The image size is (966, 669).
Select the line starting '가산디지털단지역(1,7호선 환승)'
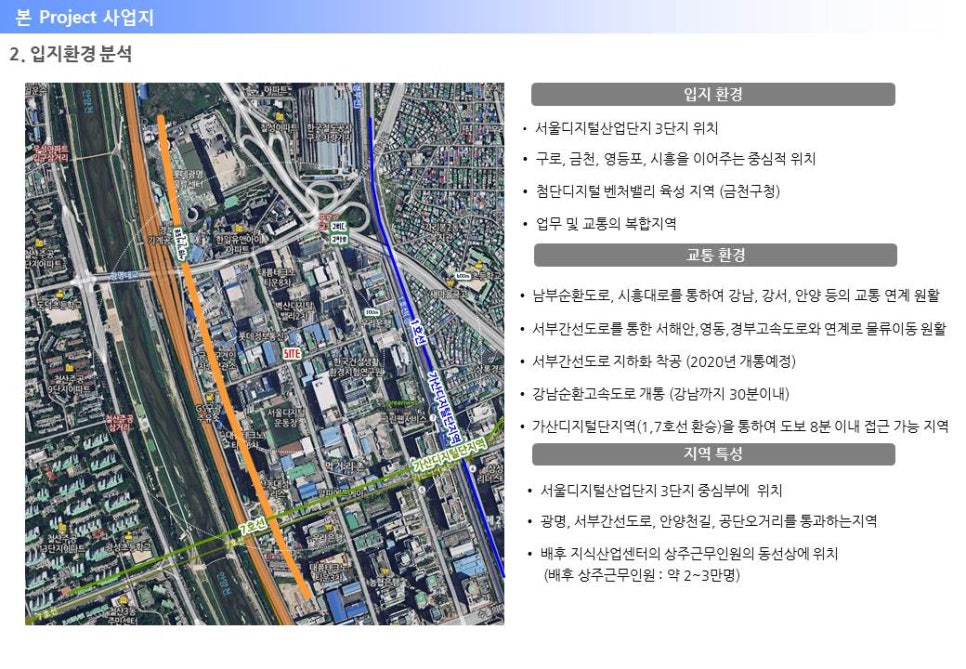coord(741,426)
